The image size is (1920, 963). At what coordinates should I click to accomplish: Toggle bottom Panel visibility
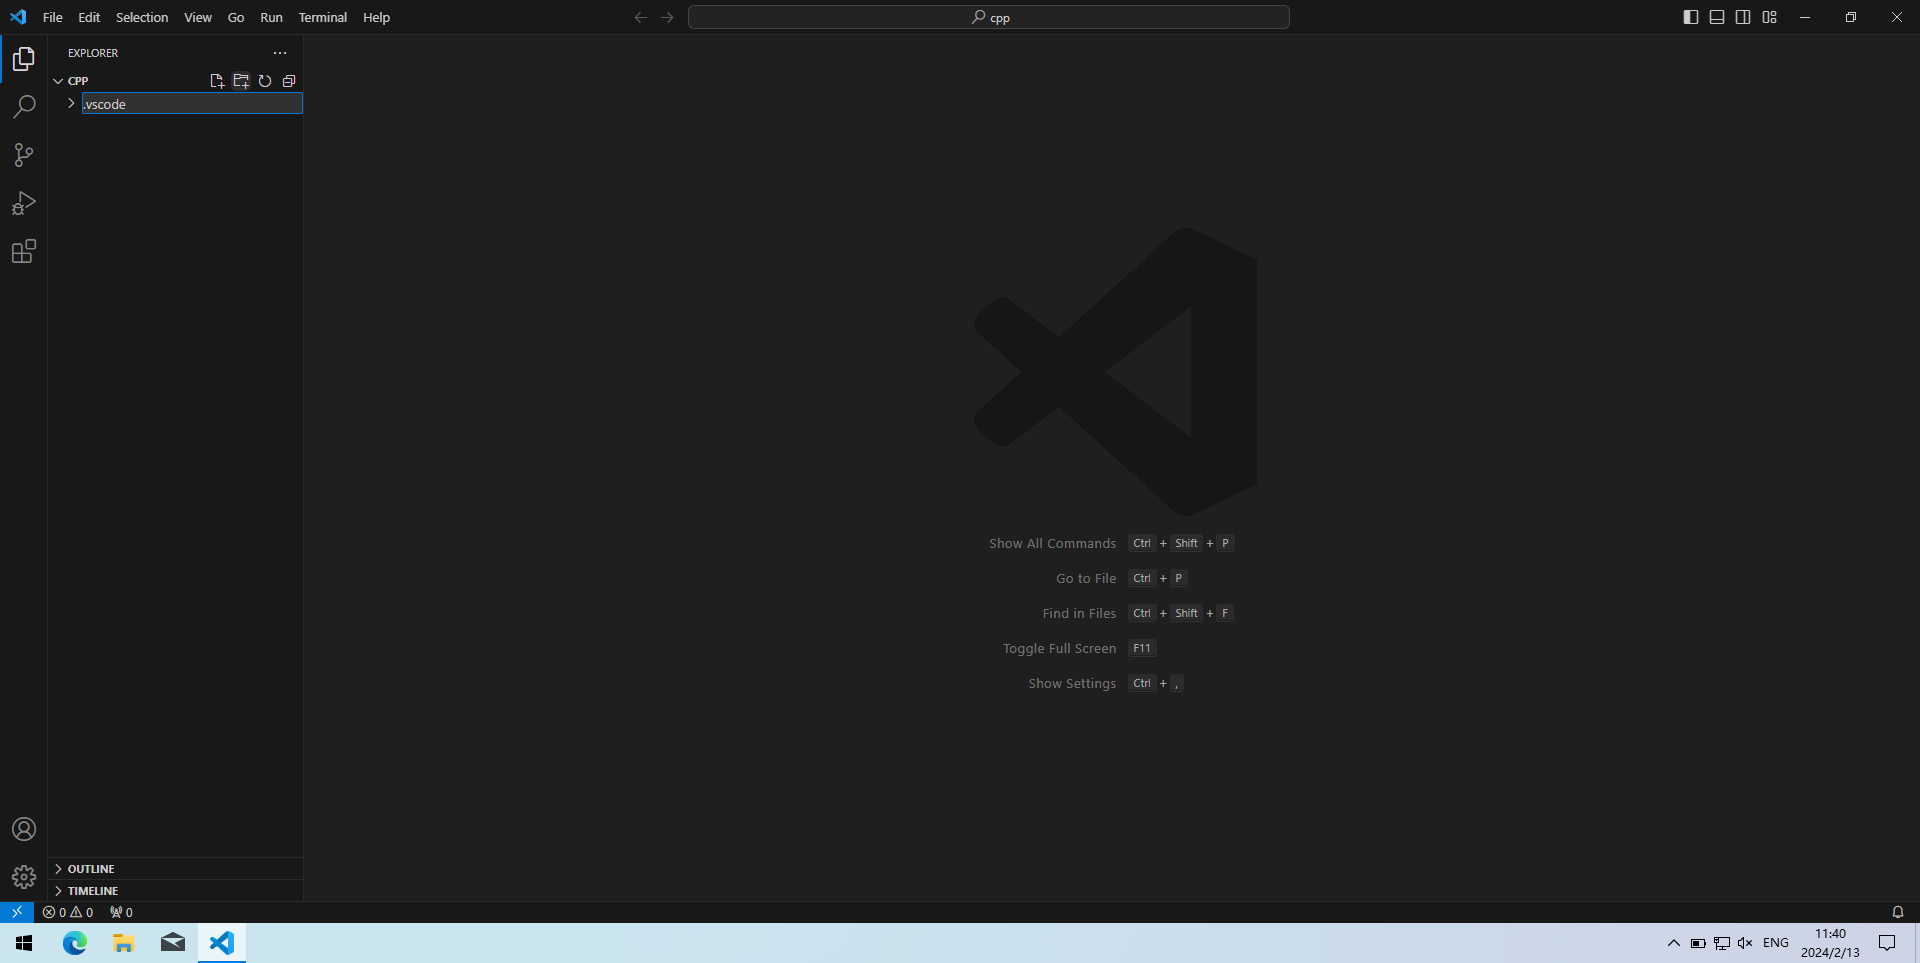click(x=1717, y=17)
